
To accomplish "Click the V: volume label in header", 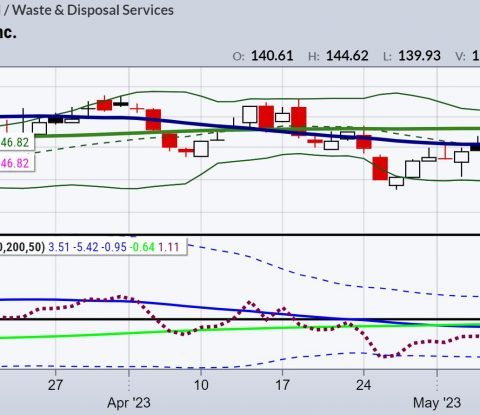I will click(460, 56).
